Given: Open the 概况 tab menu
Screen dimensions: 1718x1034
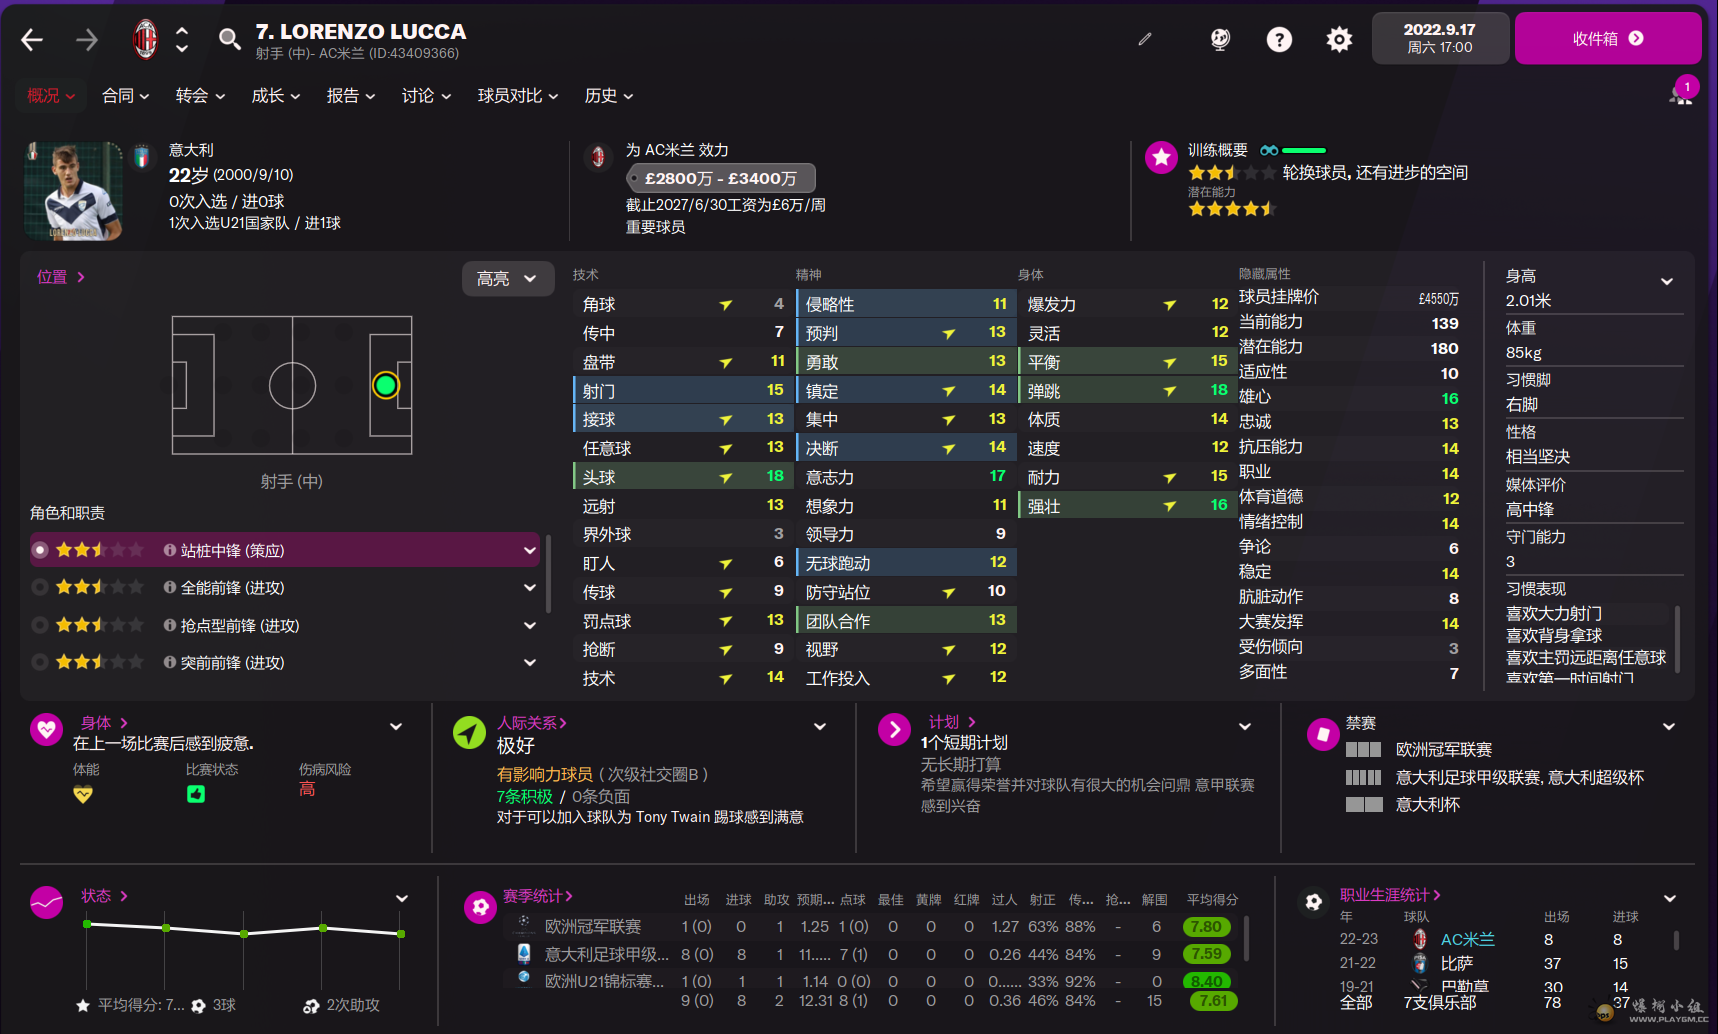Looking at the screenshot, I should point(51,96).
